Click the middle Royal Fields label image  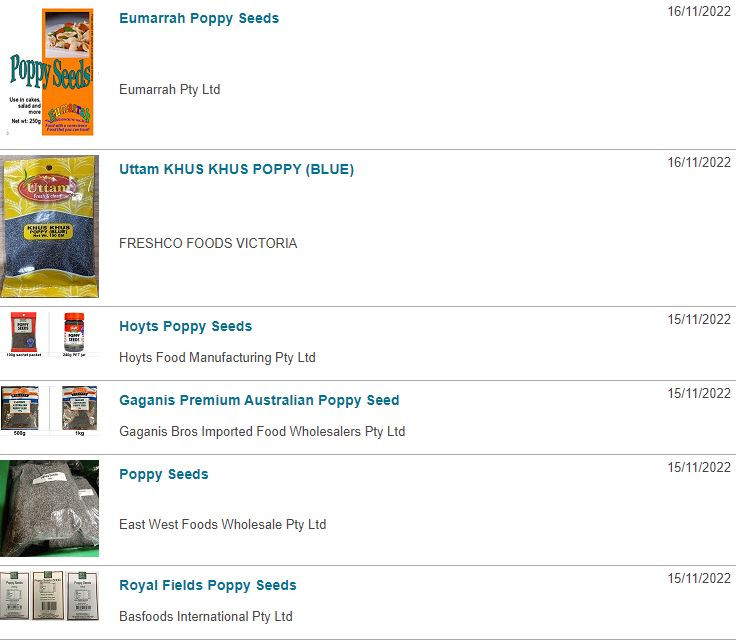[x=48, y=596]
